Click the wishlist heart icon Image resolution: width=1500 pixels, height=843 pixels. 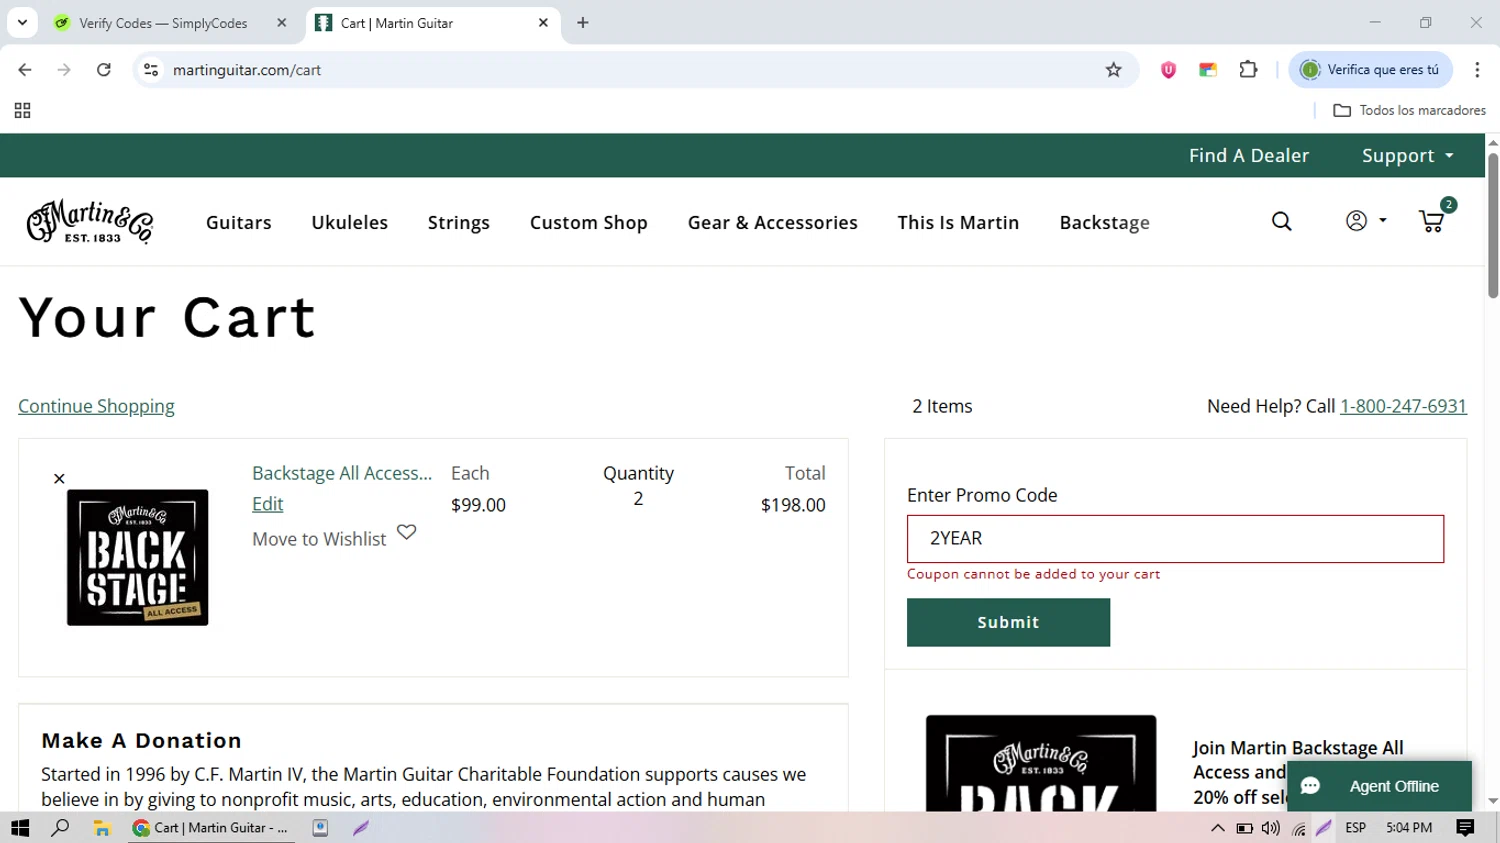click(x=406, y=532)
